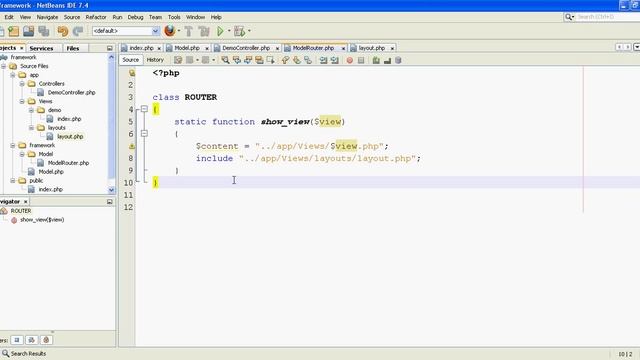Click the Source view button

coord(131,60)
